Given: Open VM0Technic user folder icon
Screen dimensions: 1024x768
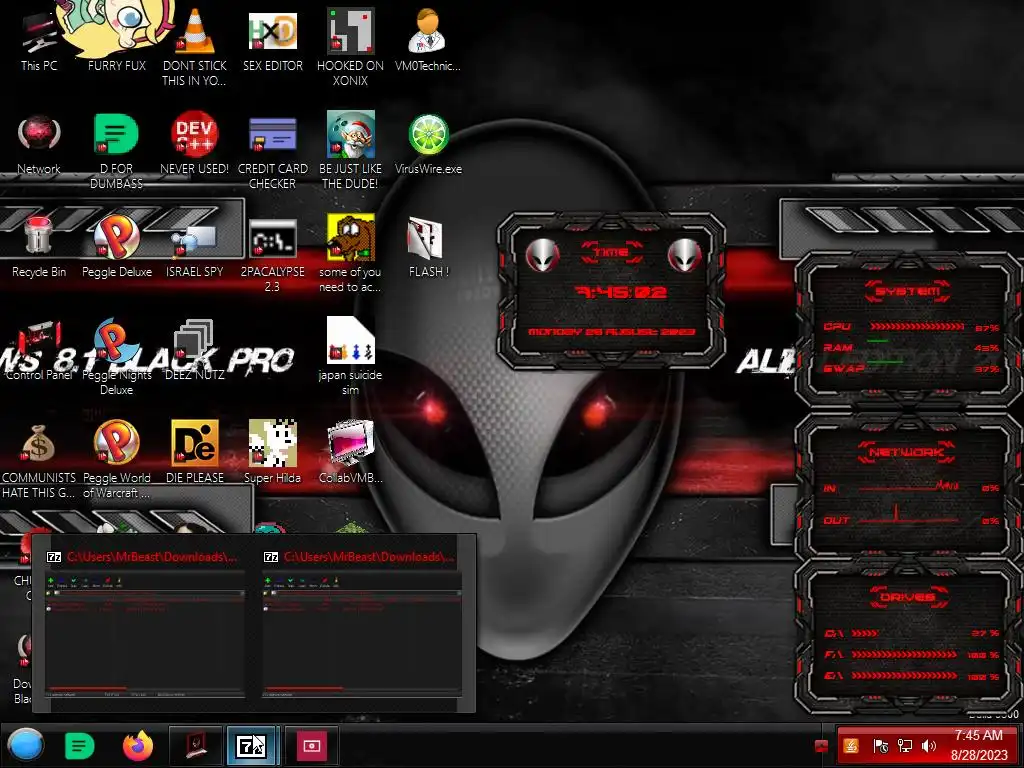Looking at the screenshot, I should (x=428, y=40).
